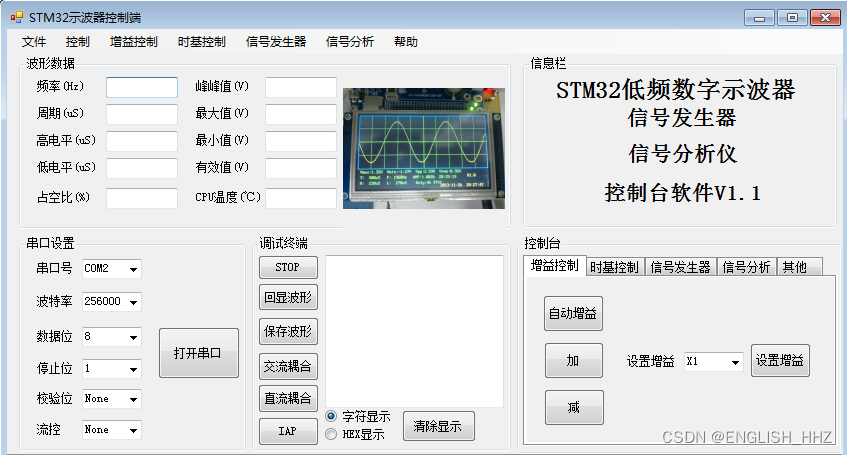The image size is (847, 455).
Task: Open the 信号分析 menu
Action: coord(349,42)
